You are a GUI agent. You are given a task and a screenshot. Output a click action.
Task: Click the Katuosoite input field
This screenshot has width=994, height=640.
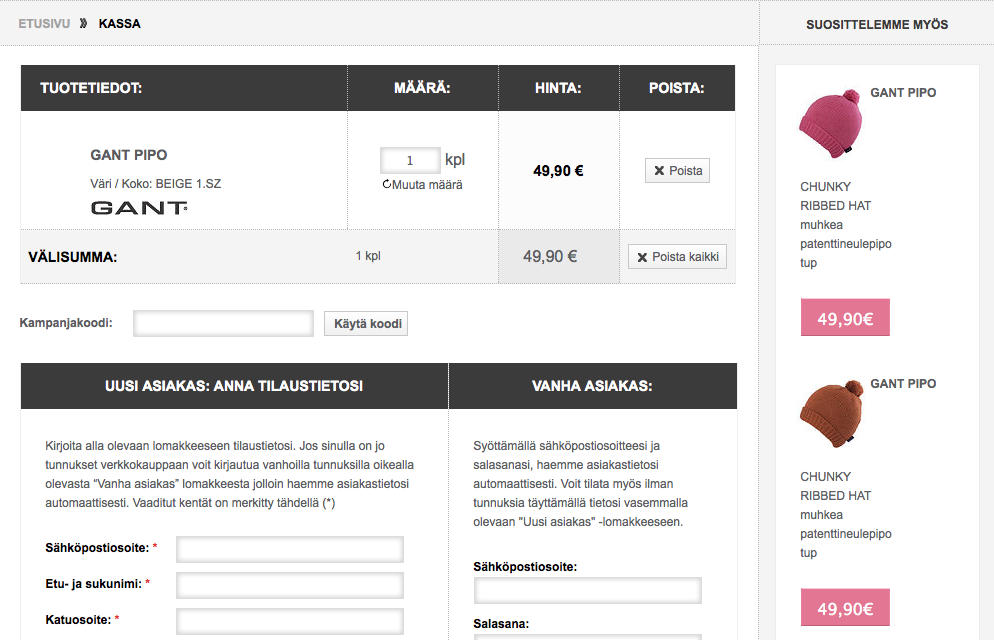pyautogui.click(x=290, y=622)
